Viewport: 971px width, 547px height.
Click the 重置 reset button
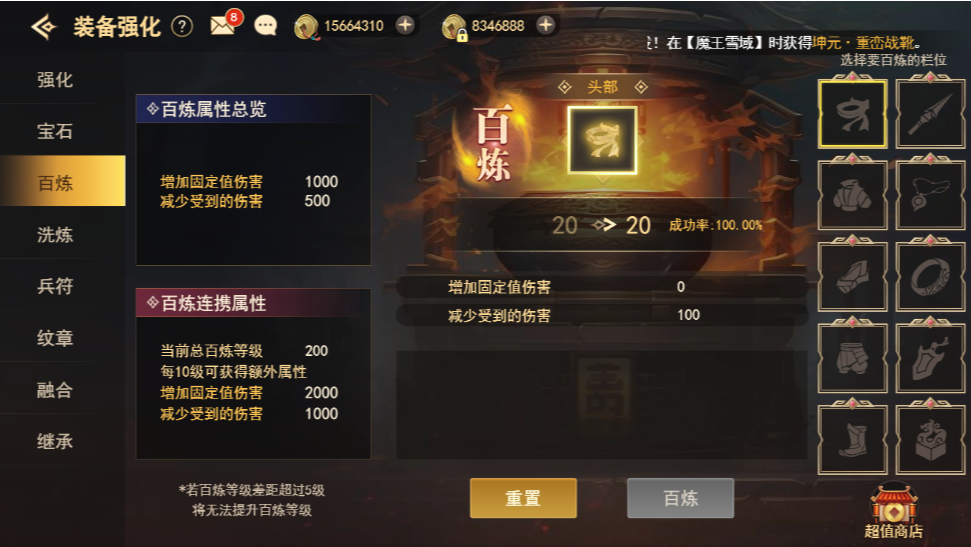(x=523, y=498)
